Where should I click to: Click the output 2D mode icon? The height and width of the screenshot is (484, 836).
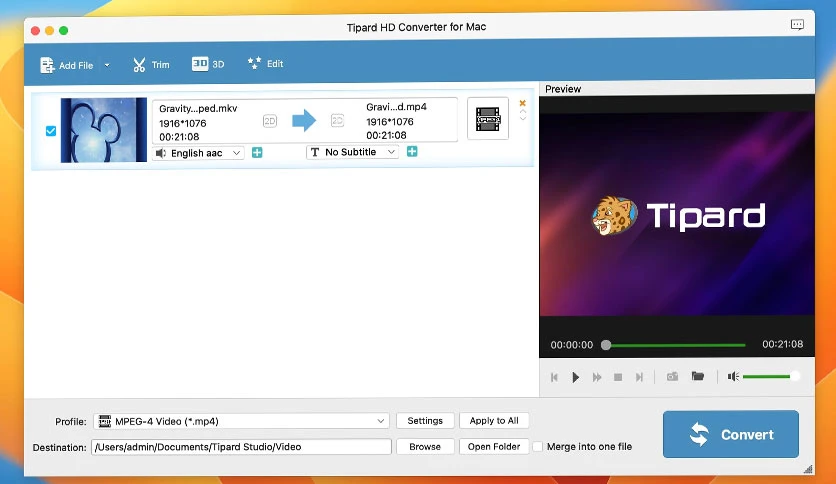(x=337, y=120)
